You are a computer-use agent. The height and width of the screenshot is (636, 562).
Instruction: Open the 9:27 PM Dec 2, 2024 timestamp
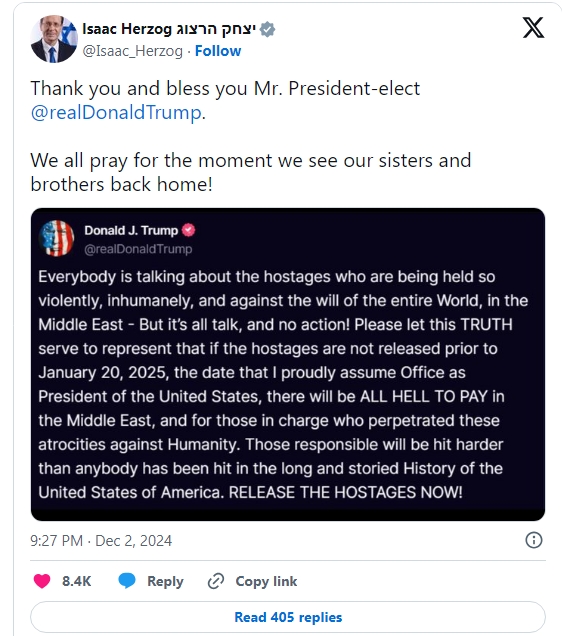pos(101,541)
